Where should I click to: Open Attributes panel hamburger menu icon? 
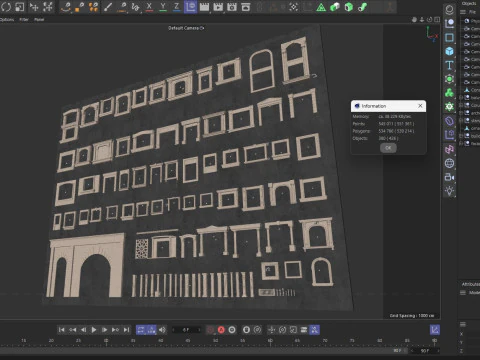[x=463, y=293]
